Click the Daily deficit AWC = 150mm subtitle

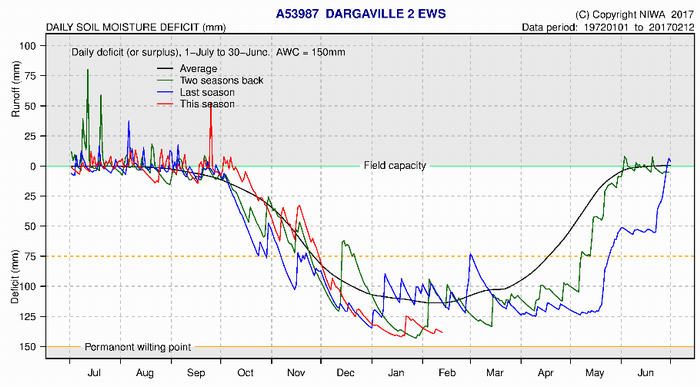pyautogui.click(x=208, y=52)
